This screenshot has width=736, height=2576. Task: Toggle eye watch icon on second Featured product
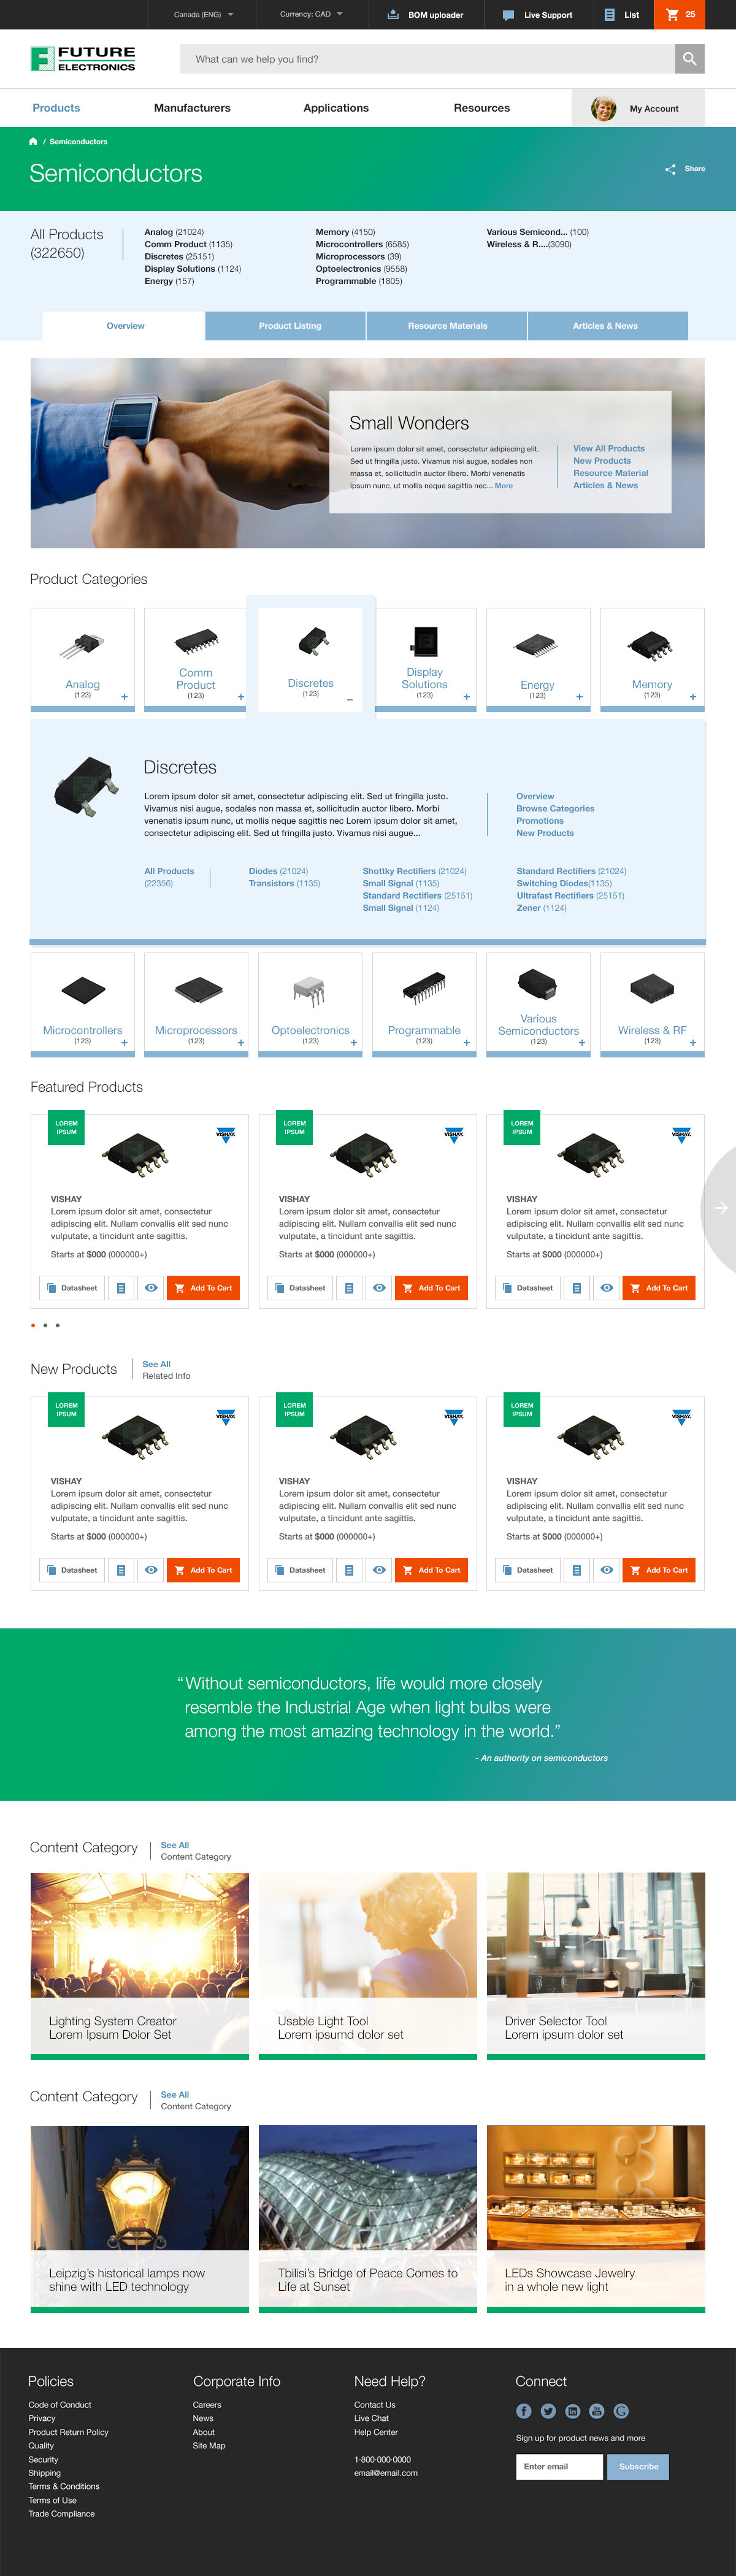[379, 1288]
